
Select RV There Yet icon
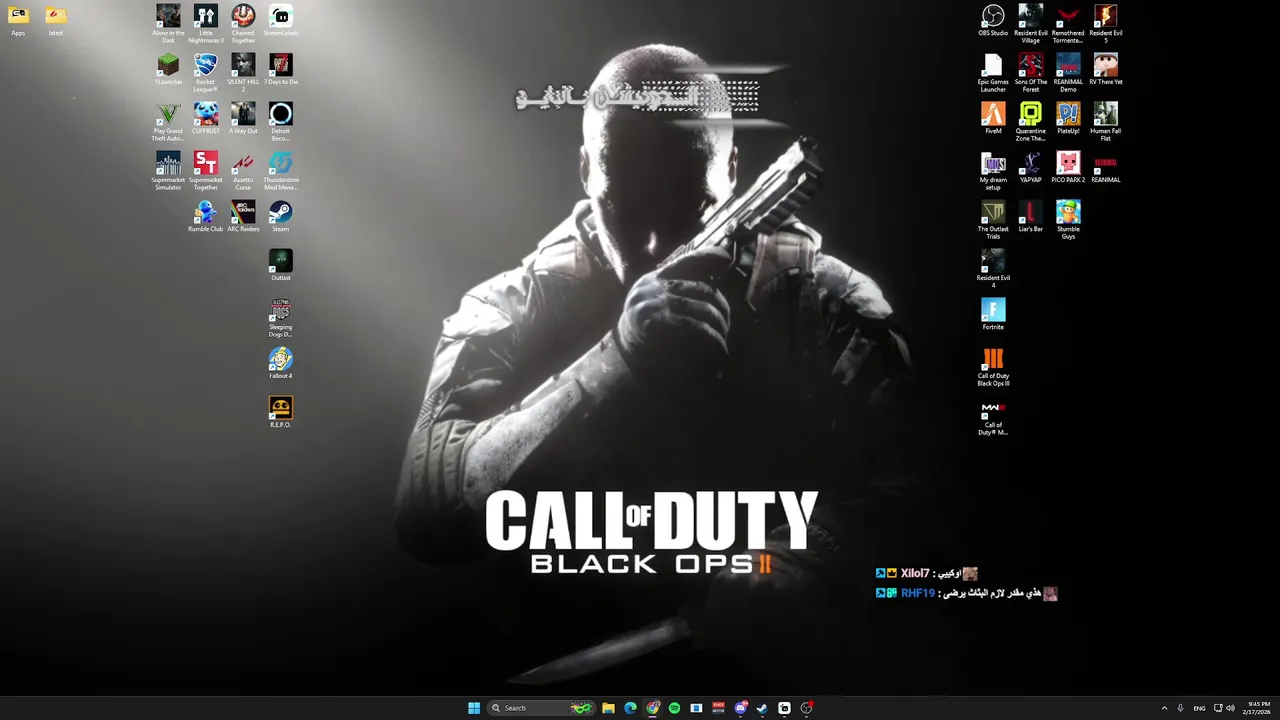(x=1106, y=70)
